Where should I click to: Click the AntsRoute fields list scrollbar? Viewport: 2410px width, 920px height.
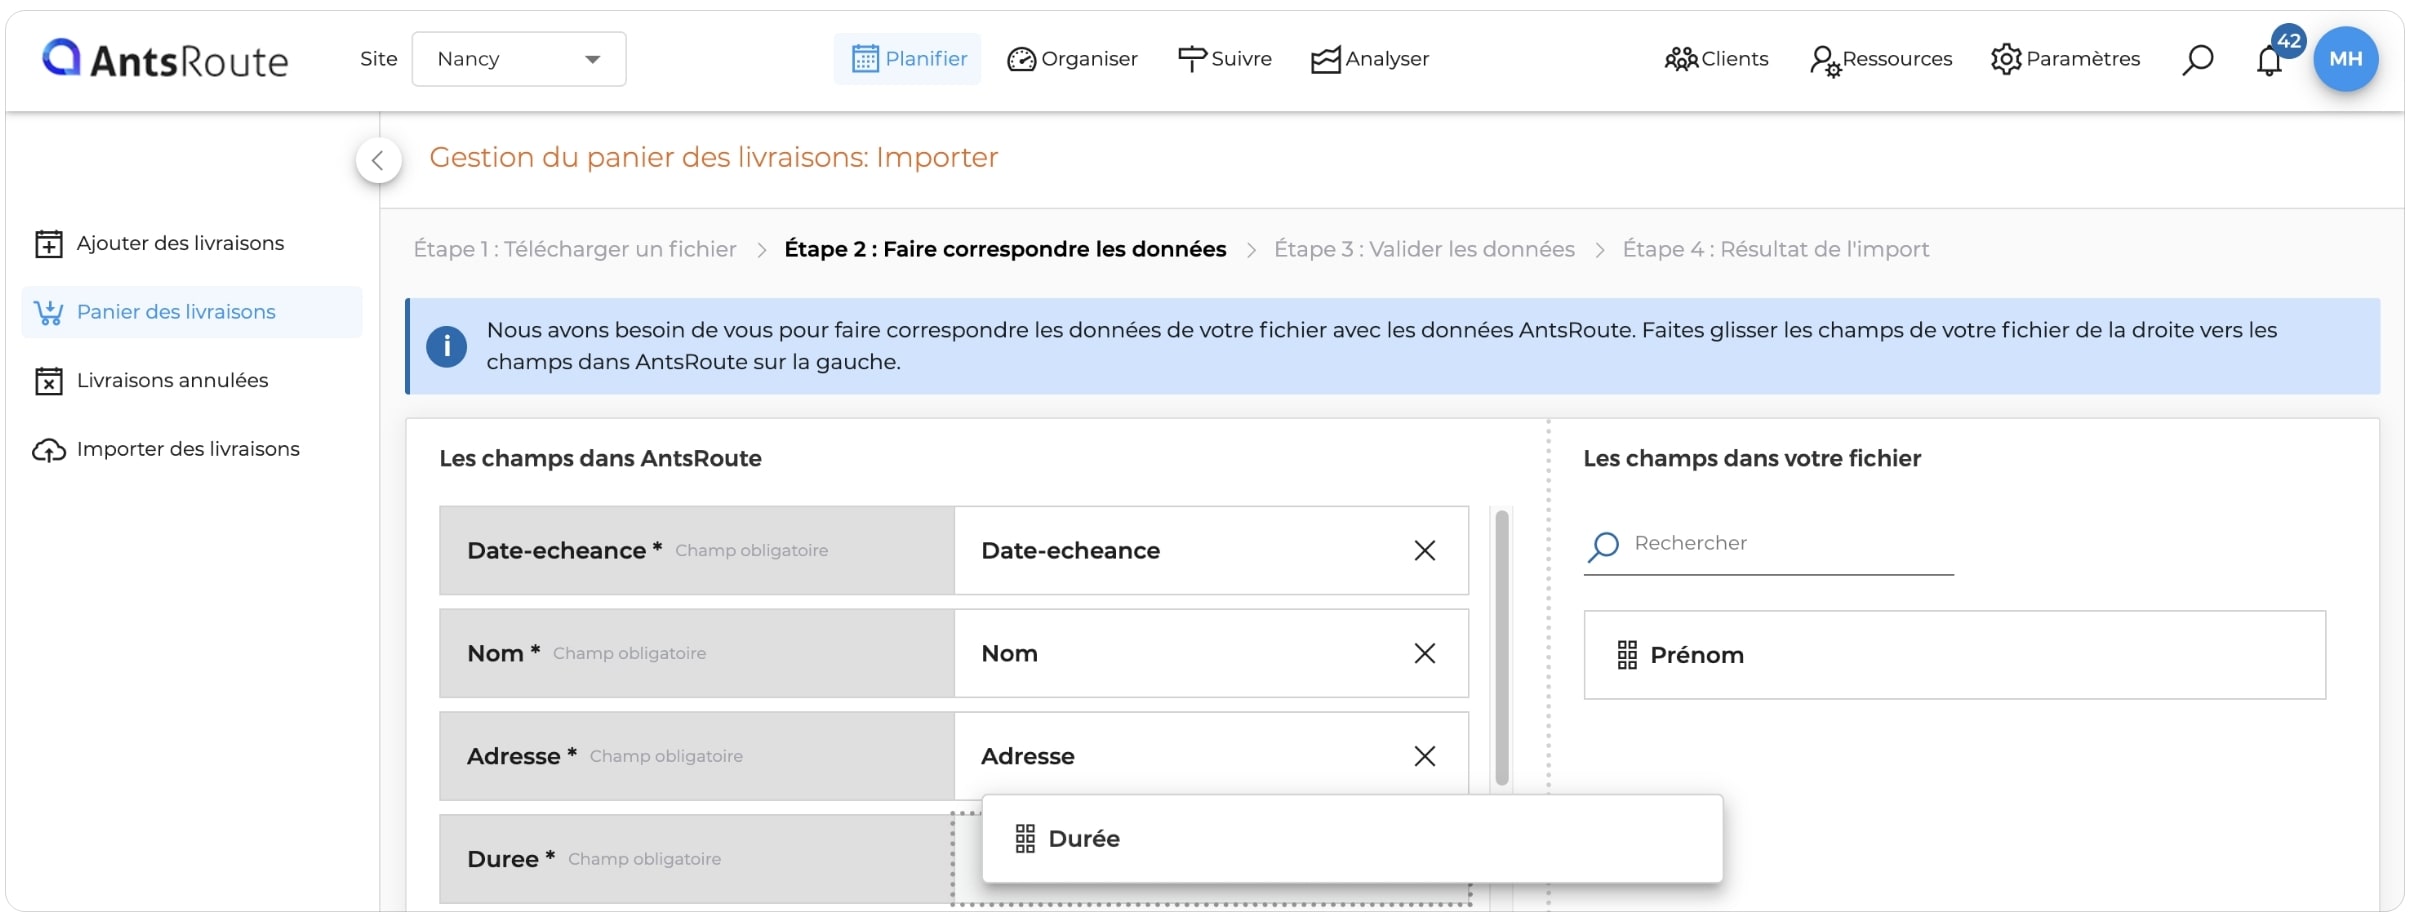tap(1501, 648)
